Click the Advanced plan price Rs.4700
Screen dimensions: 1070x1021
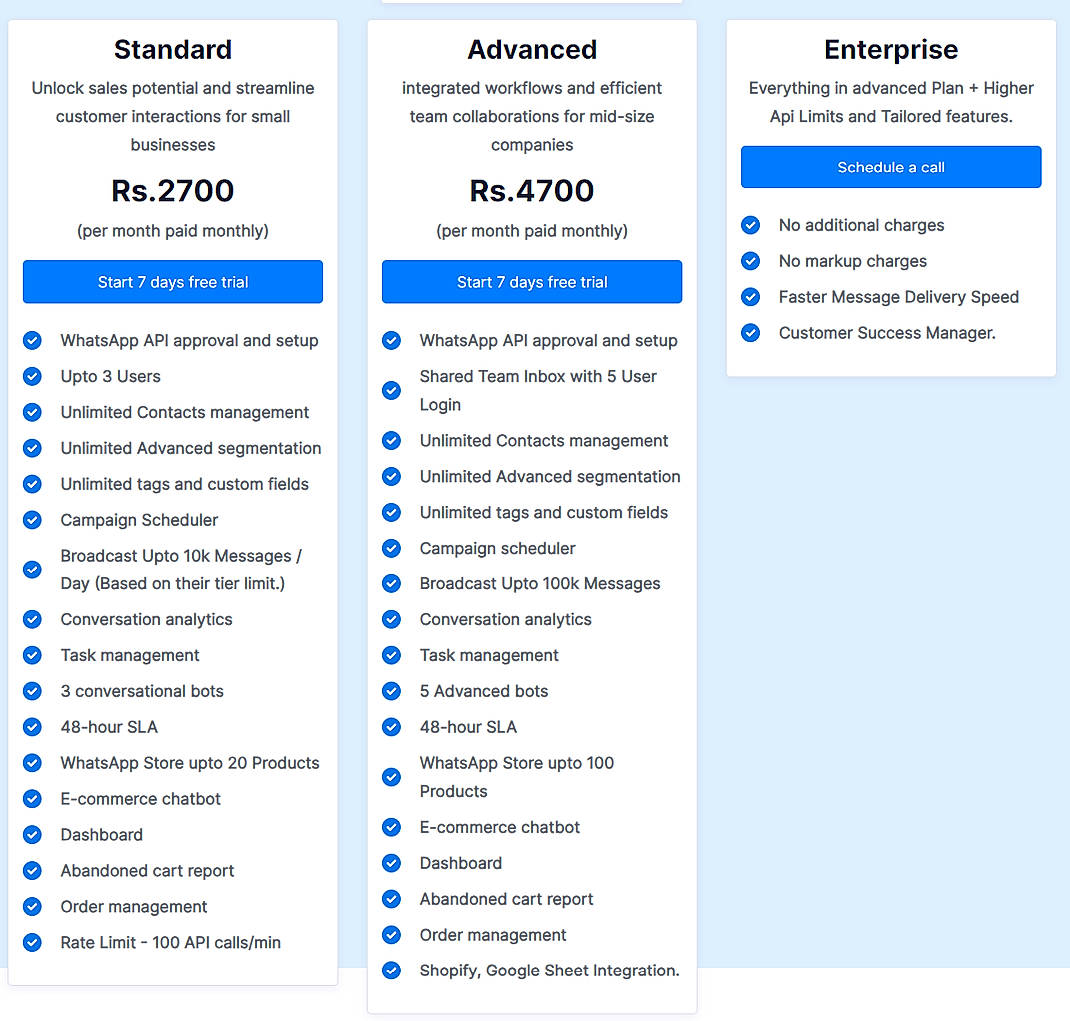[x=531, y=191]
